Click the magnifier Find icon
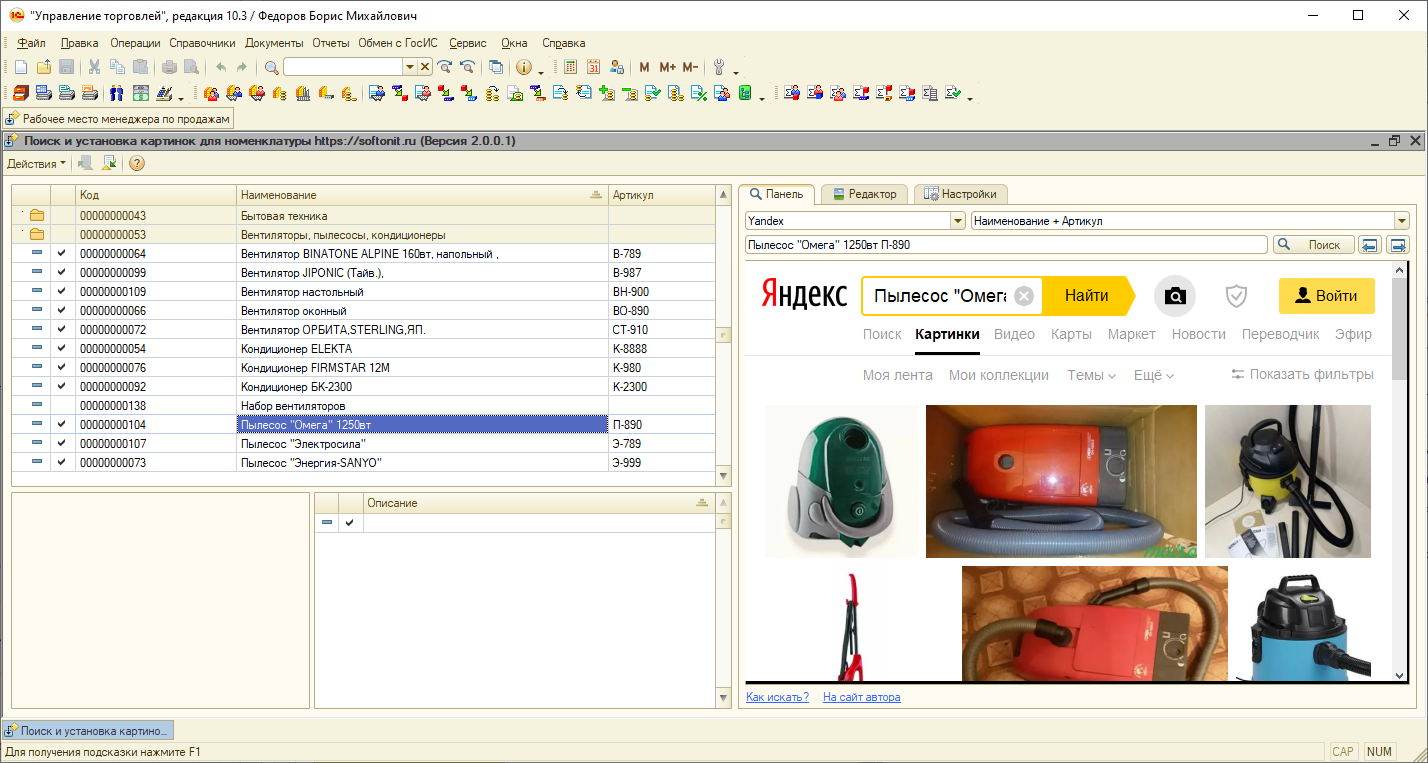 point(271,67)
